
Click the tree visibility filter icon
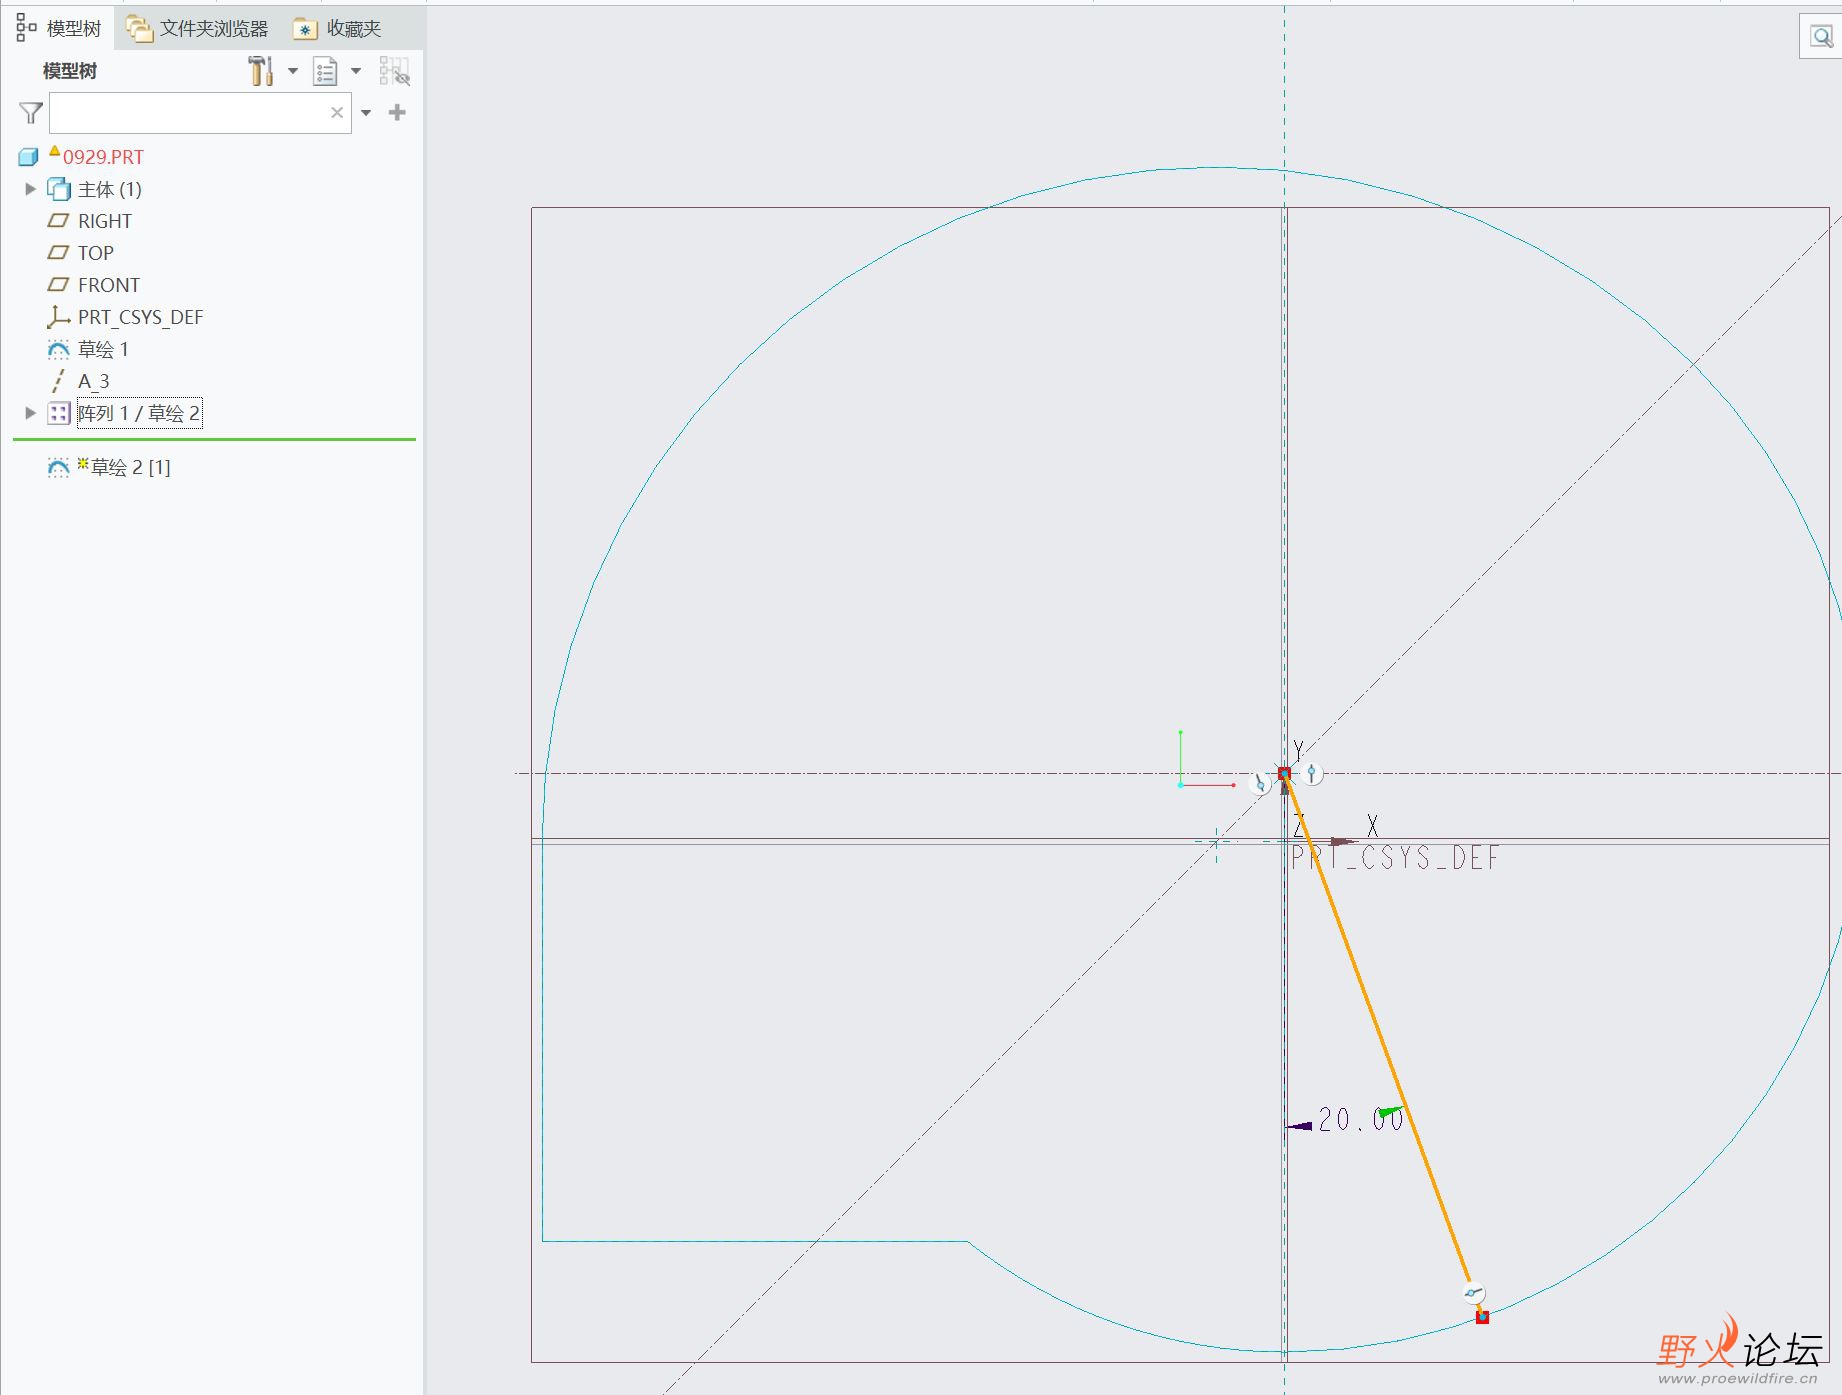394,71
